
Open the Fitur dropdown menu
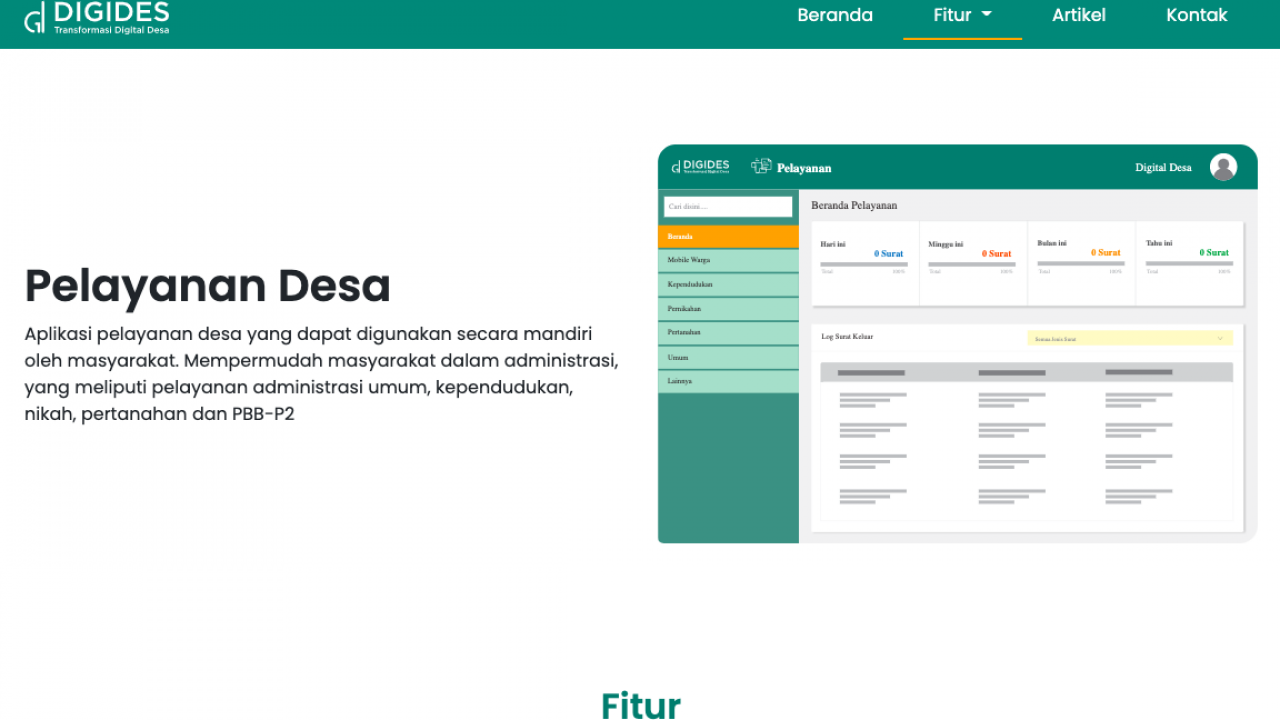coord(962,15)
